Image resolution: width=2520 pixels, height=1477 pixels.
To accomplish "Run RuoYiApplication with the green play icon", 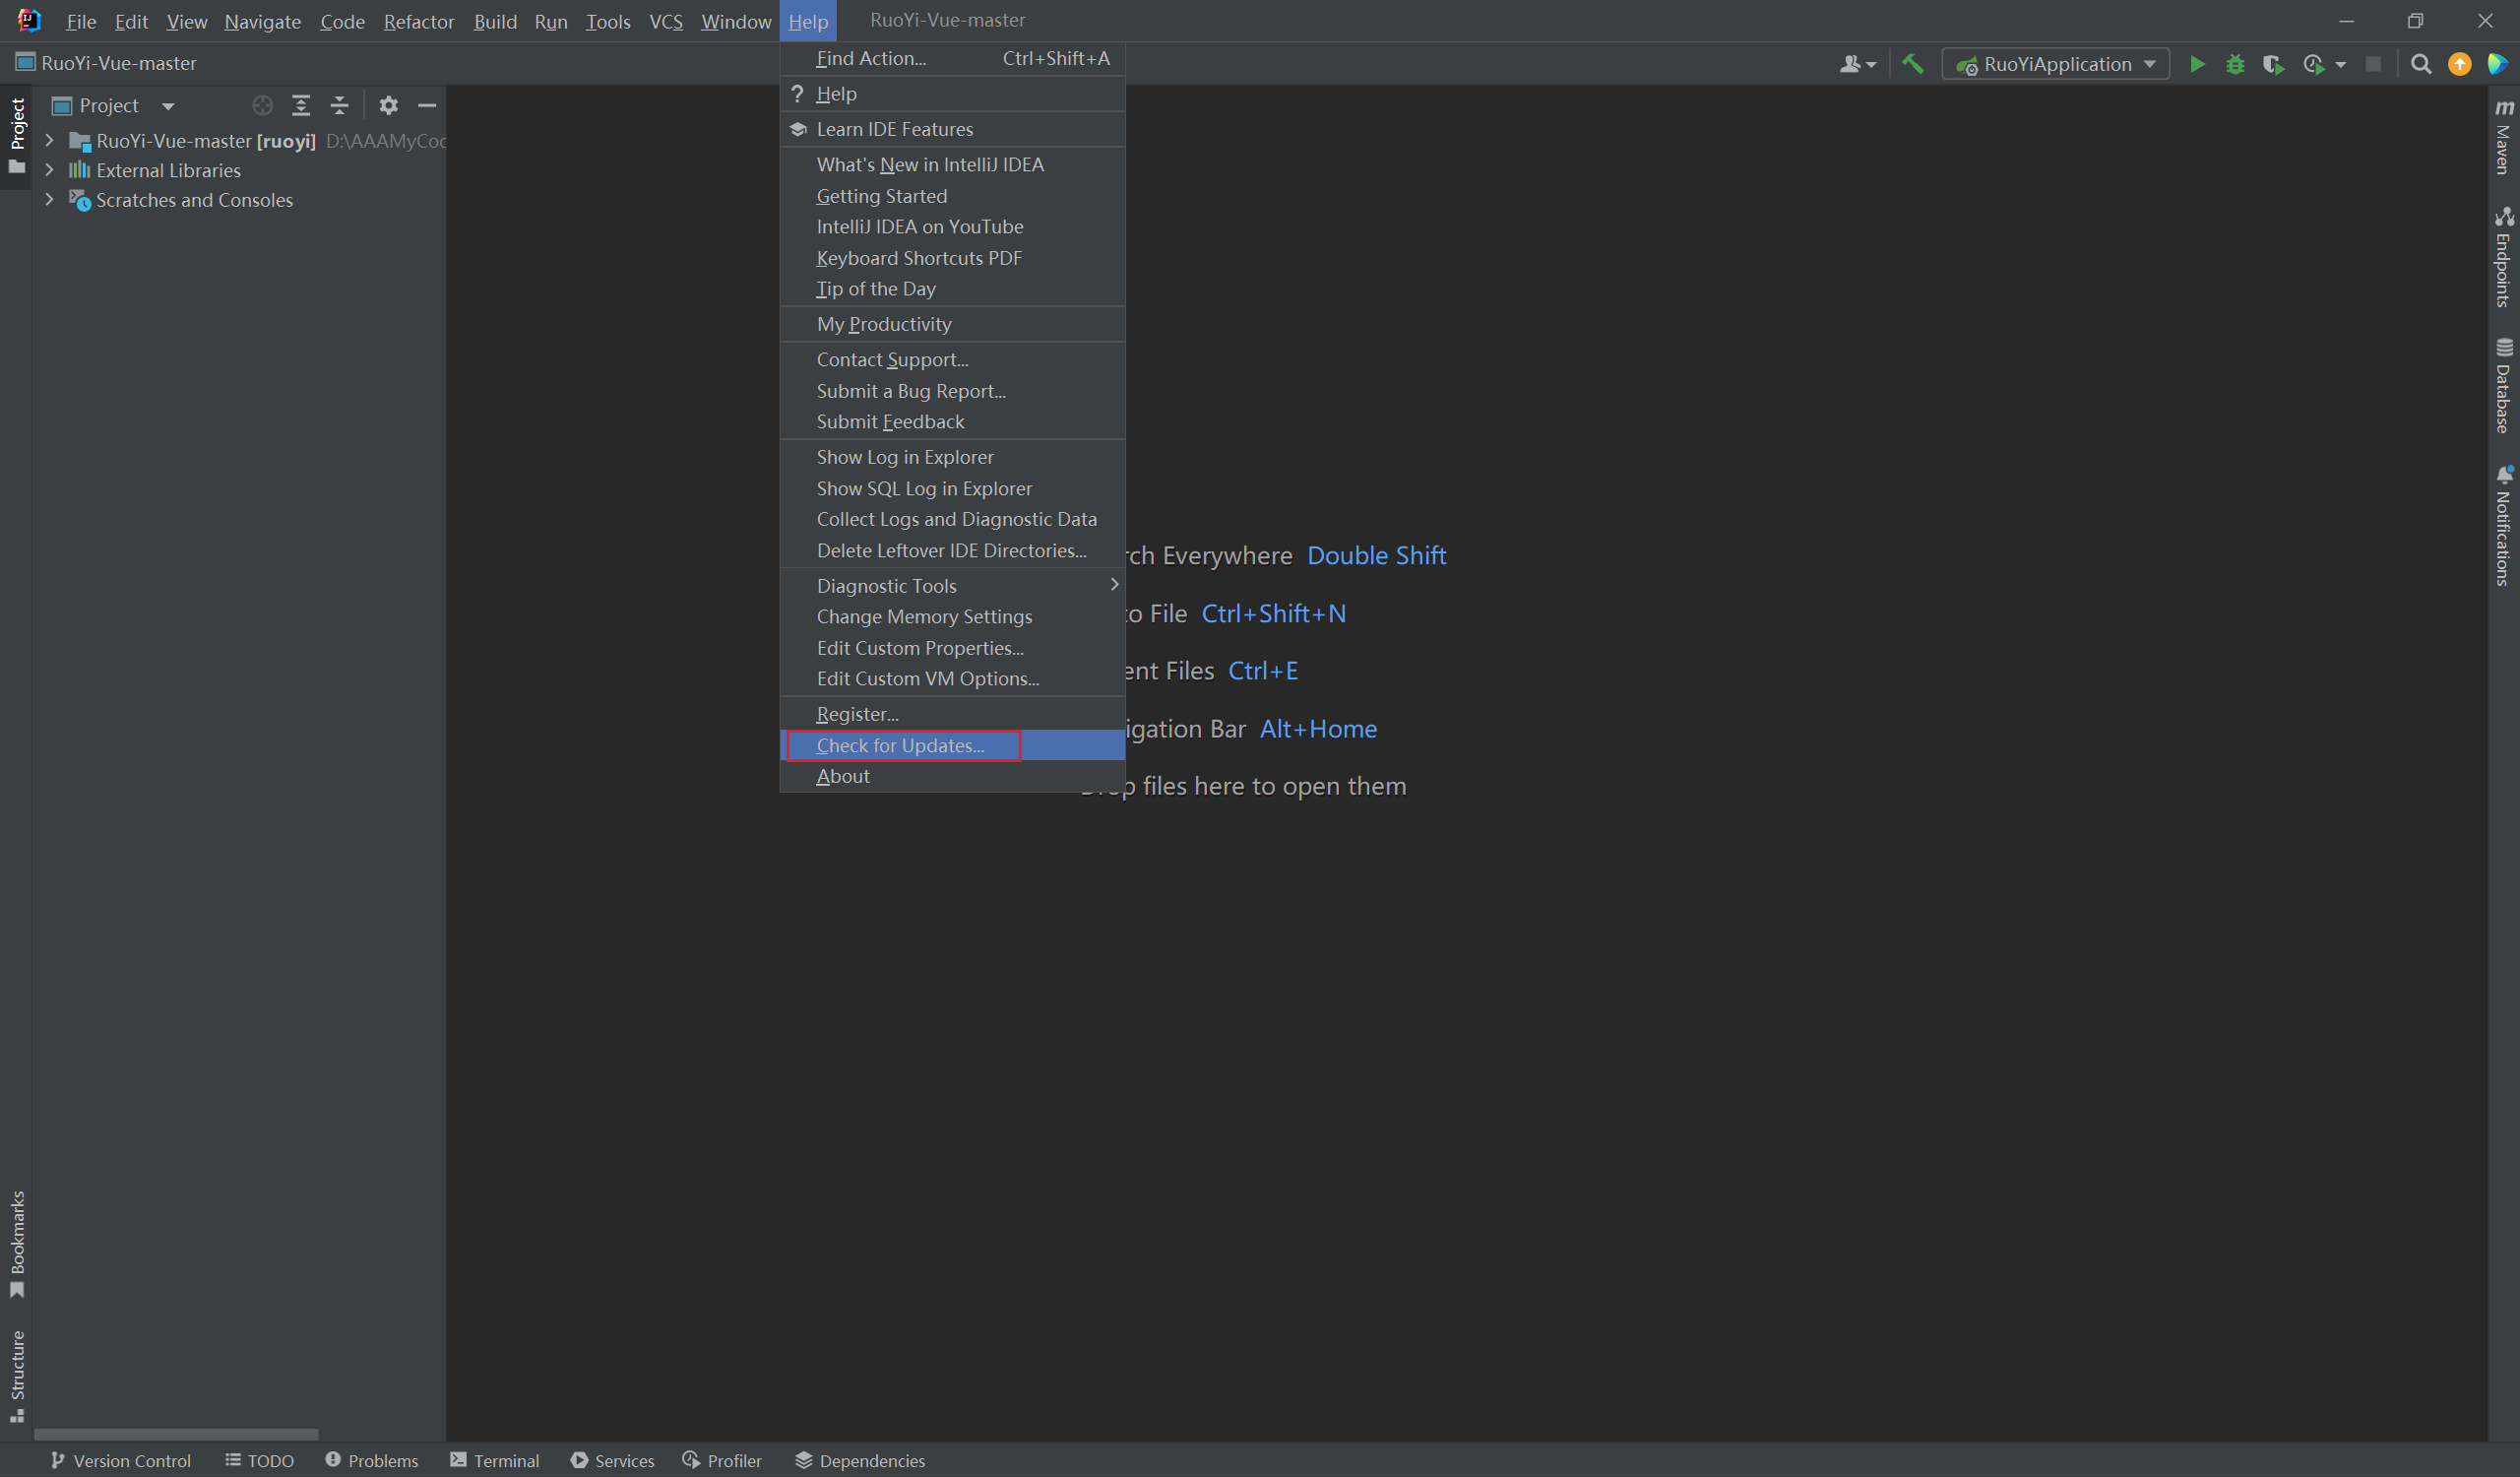I will pyautogui.click(x=2197, y=64).
